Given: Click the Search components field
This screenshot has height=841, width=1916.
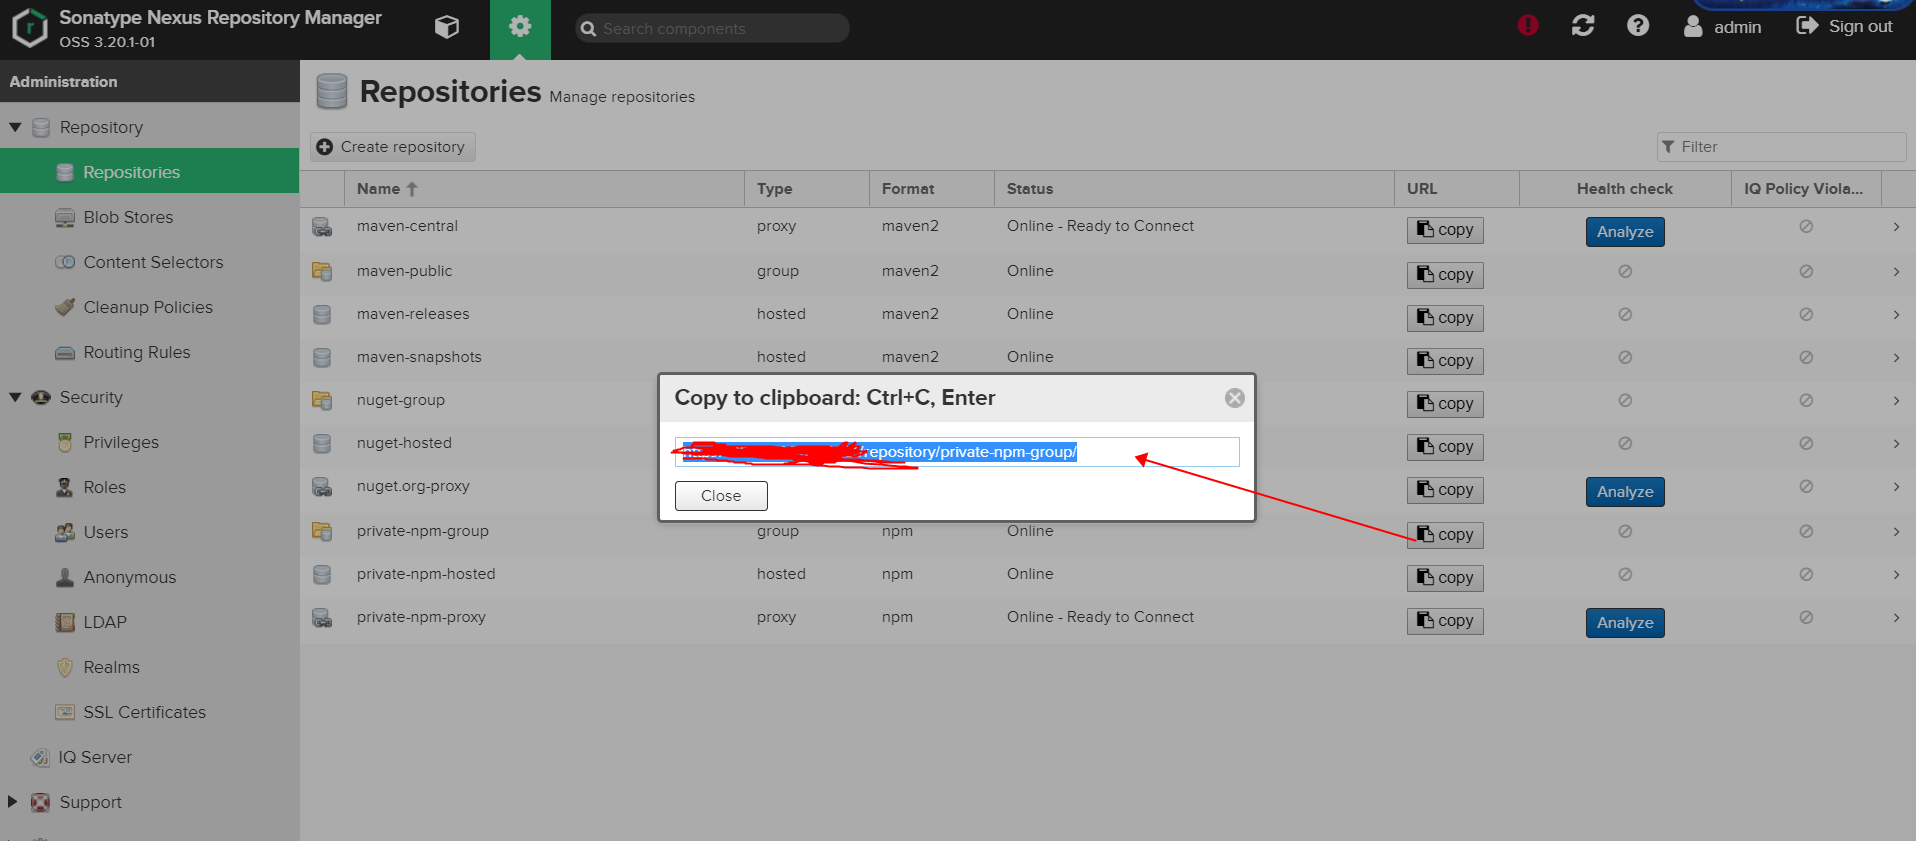Looking at the screenshot, I should pos(712,28).
